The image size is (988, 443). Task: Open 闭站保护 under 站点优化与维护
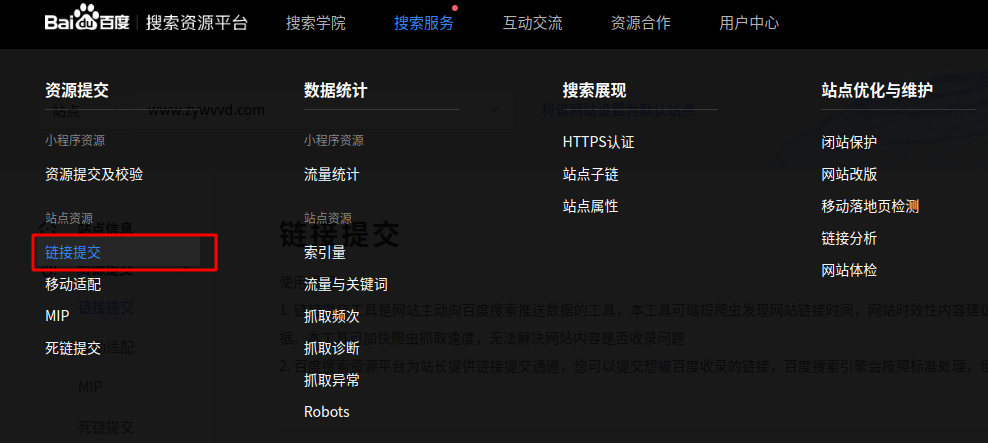[x=849, y=142]
